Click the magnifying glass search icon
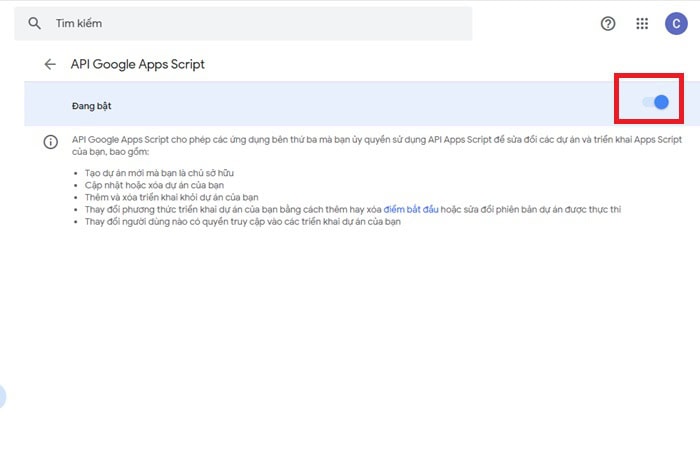The image size is (700, 453). click(x=36, y=23)
